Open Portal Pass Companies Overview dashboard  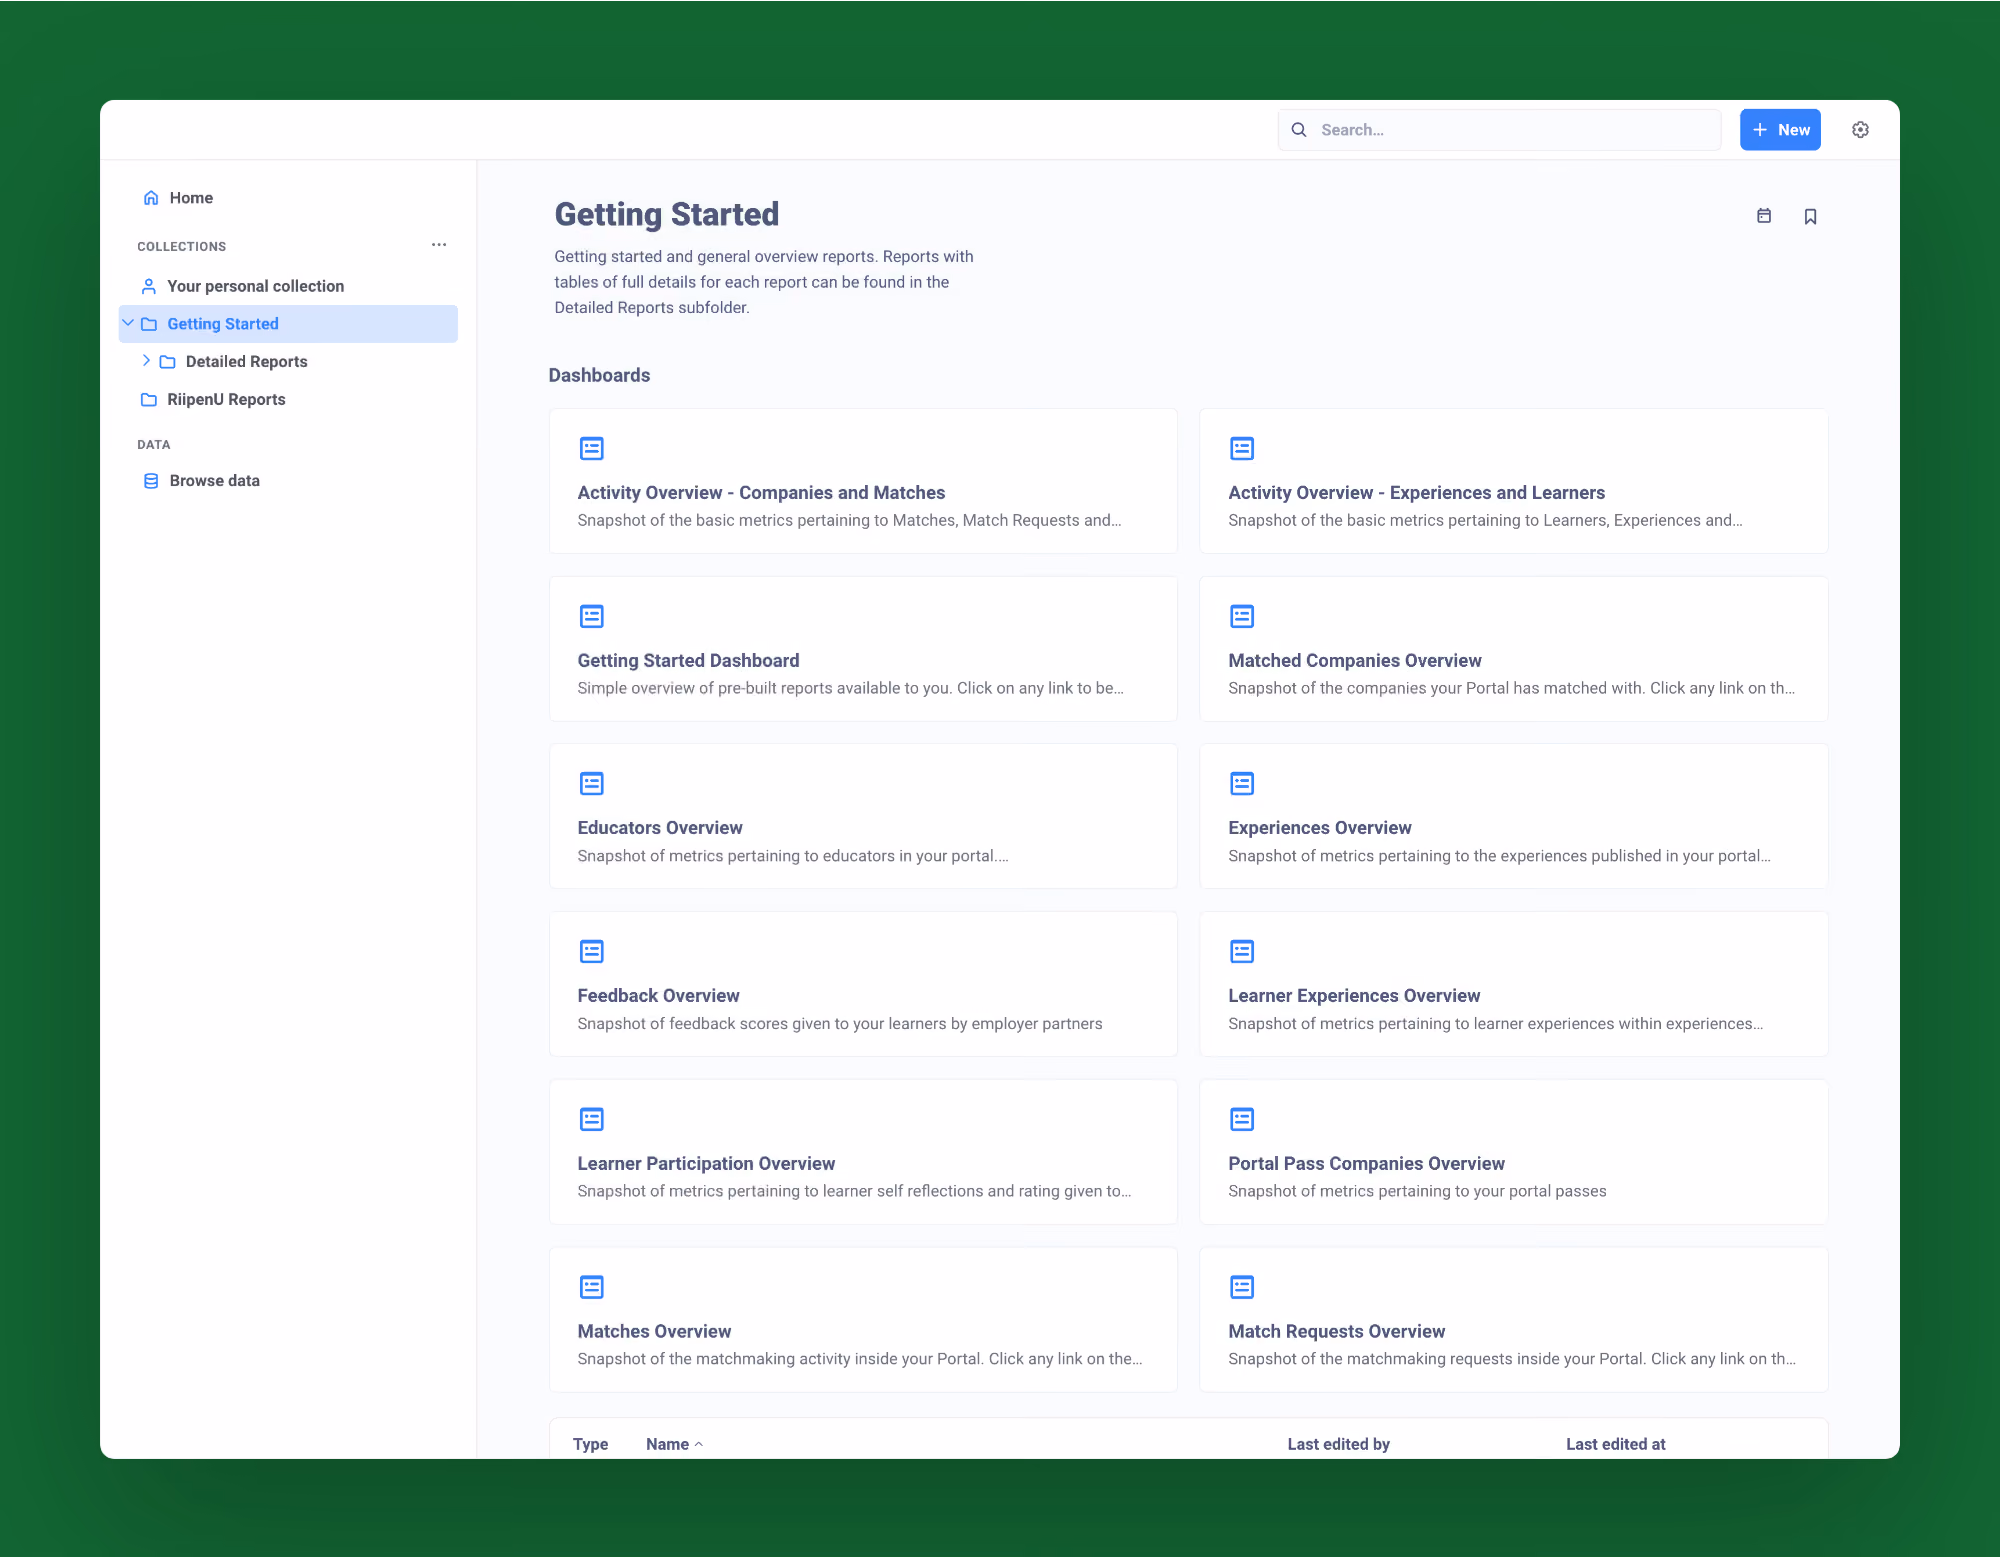[x=1514, y=1152]
